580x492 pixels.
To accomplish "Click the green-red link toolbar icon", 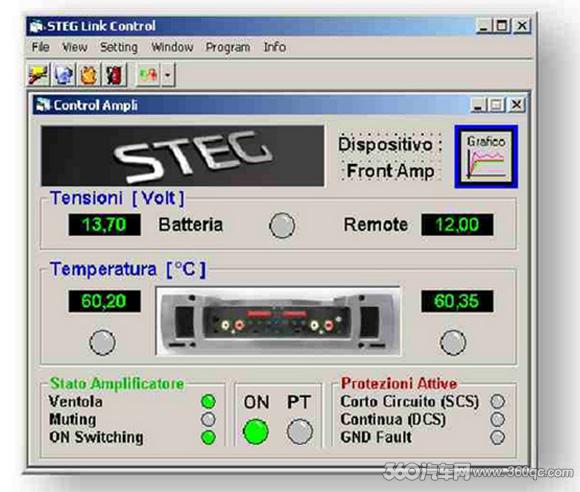I will [148, 74].
